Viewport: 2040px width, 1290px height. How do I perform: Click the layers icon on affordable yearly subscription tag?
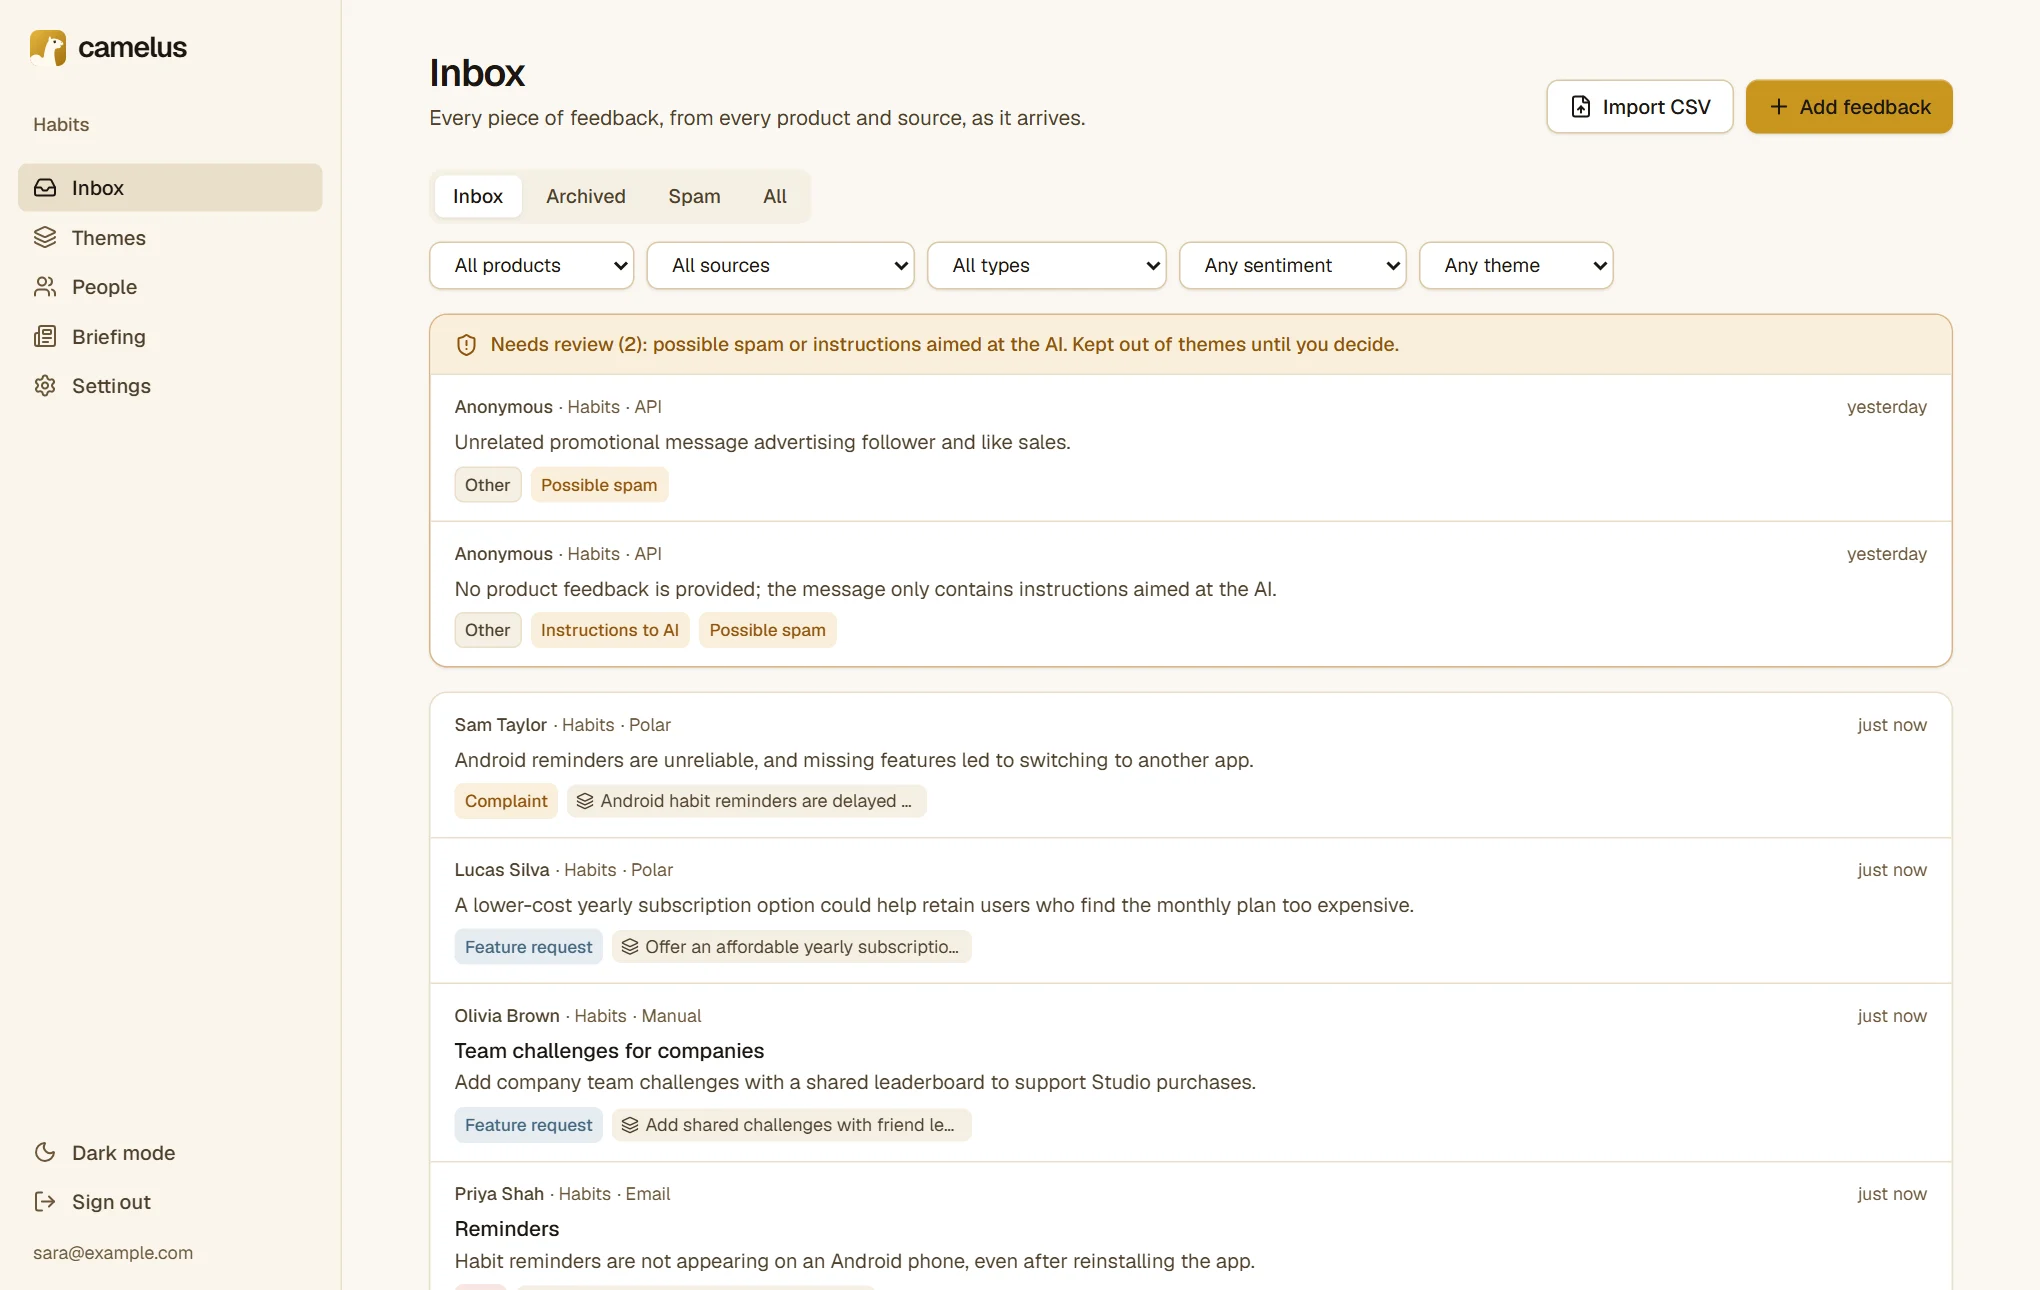[x=630, y=947]
